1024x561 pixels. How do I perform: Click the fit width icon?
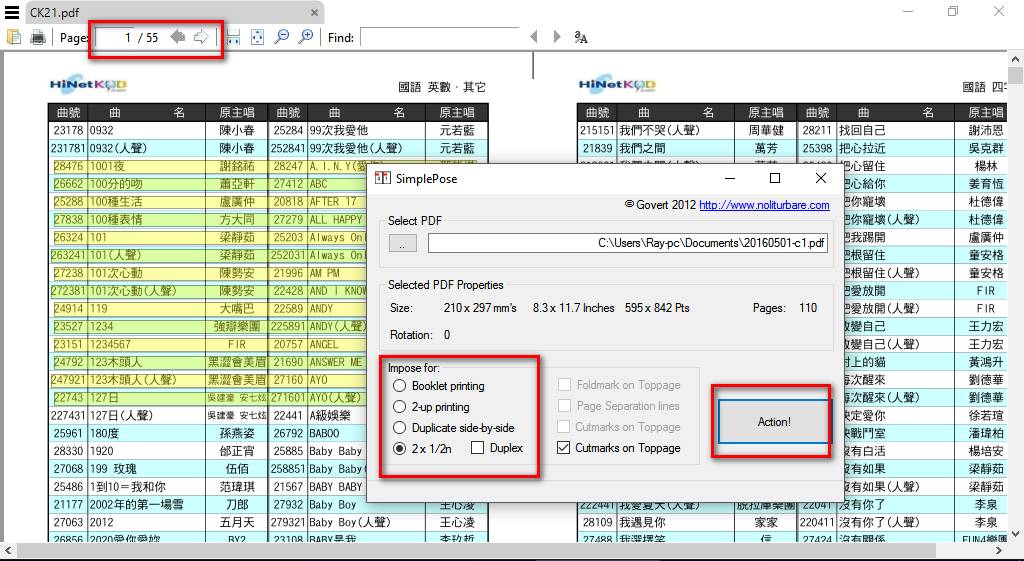click(x=233, y=37)
